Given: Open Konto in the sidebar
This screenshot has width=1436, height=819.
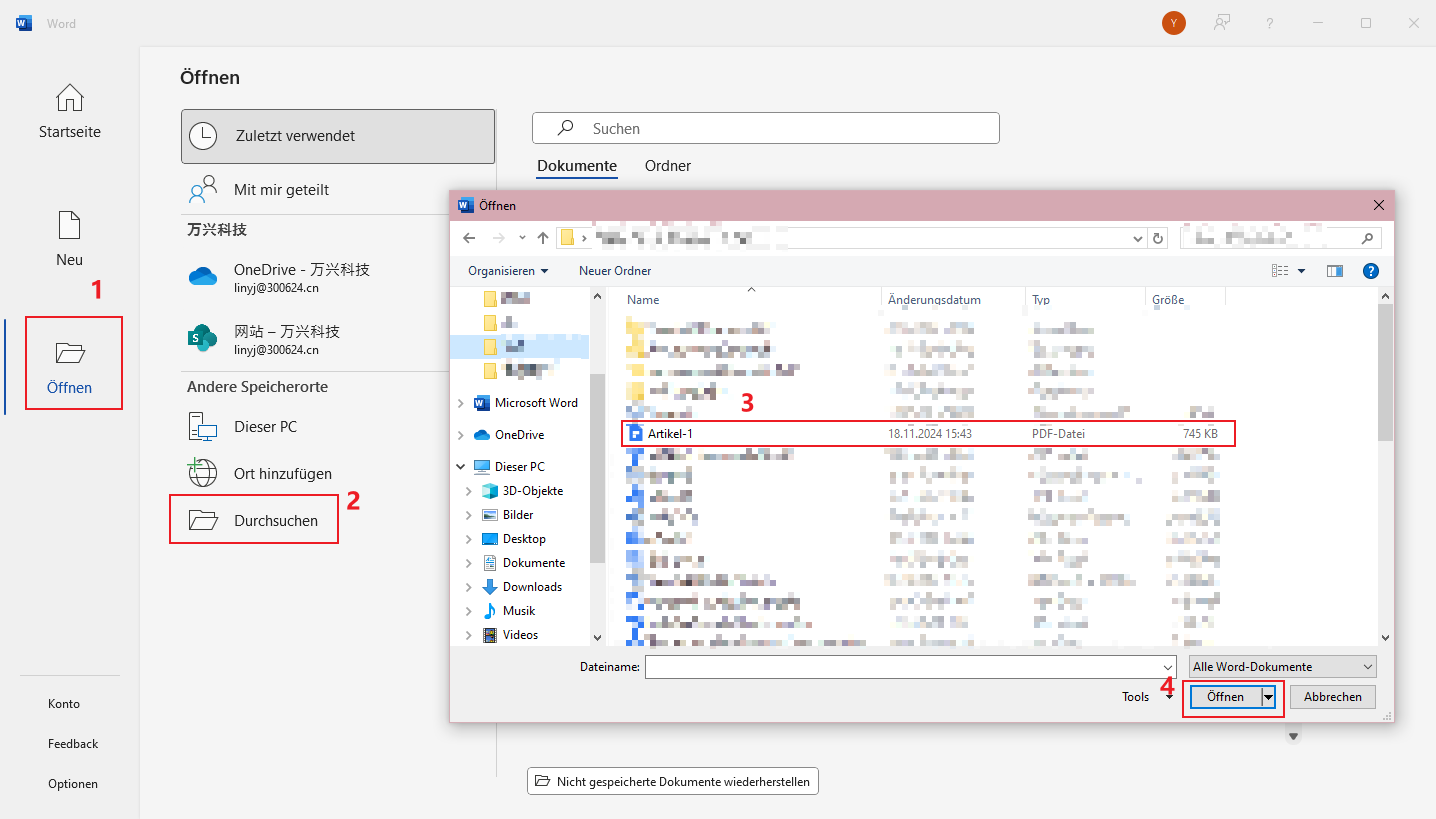Looking at the screenshot, I should click(x=64, y=704).
